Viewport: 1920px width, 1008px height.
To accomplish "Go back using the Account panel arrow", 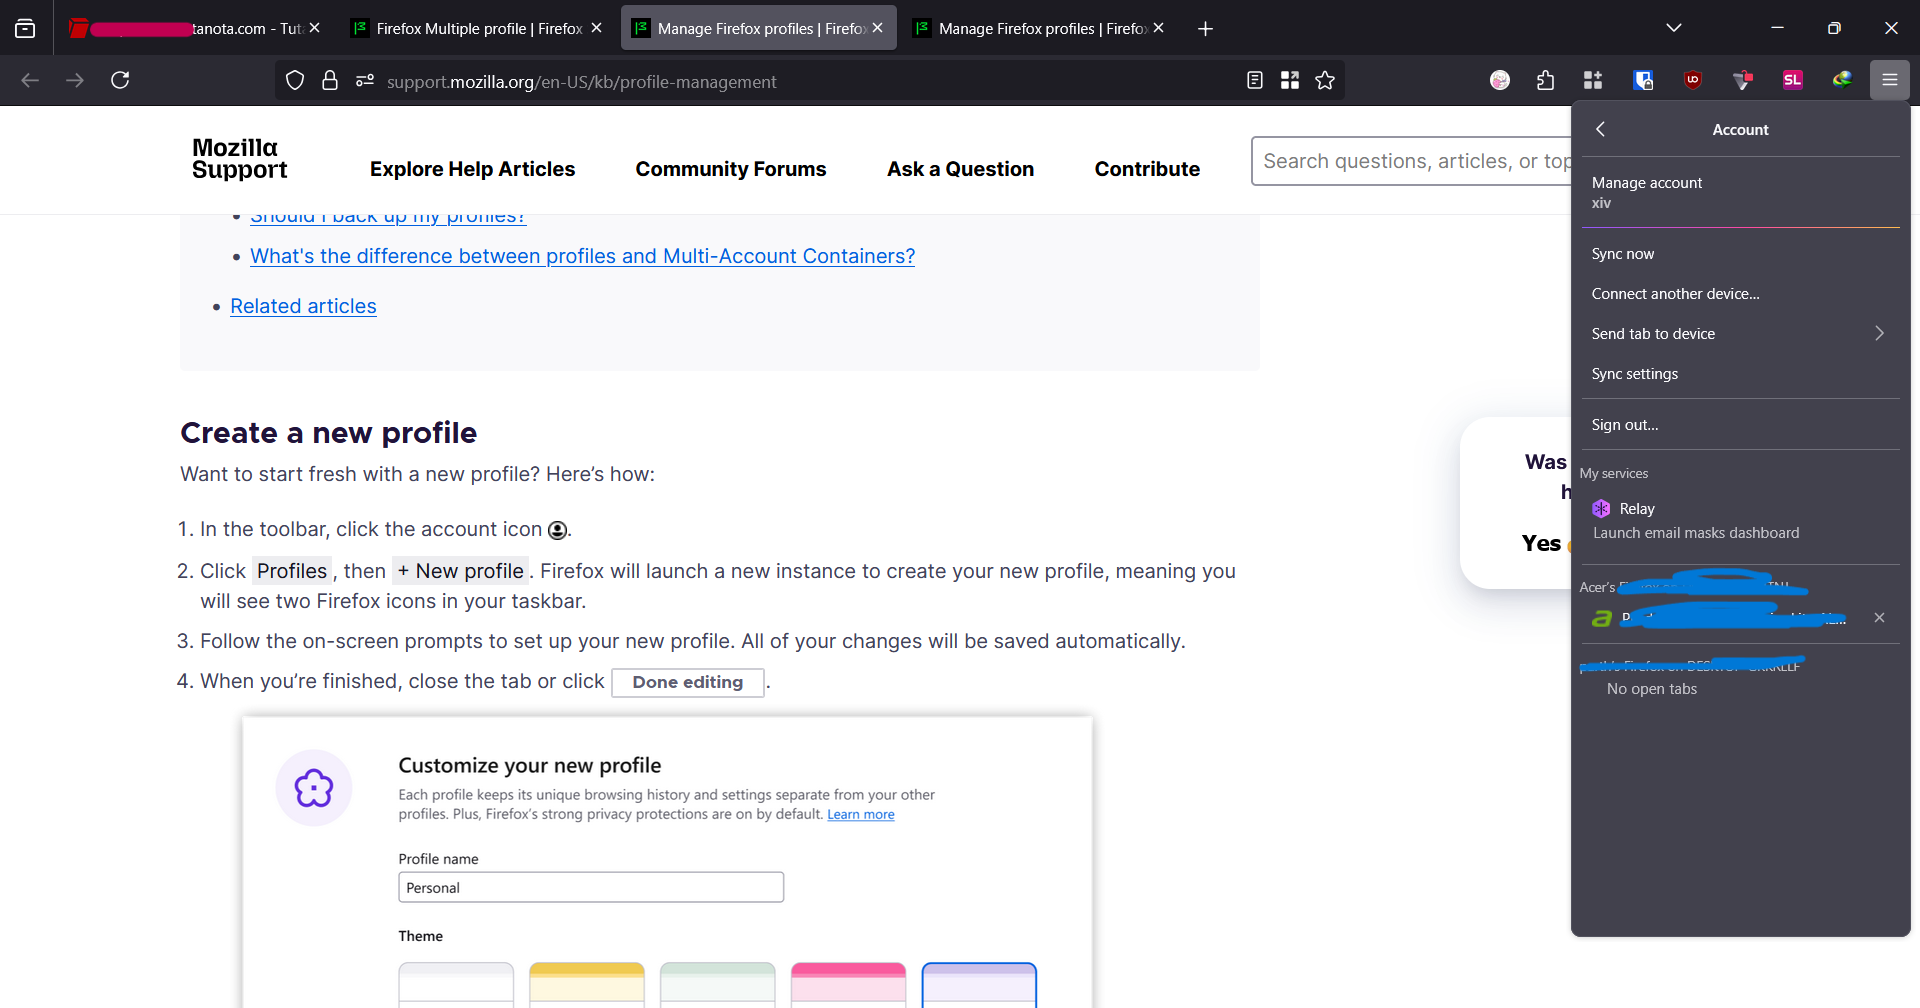I will pyautogui.click(x=1601, y=129).
